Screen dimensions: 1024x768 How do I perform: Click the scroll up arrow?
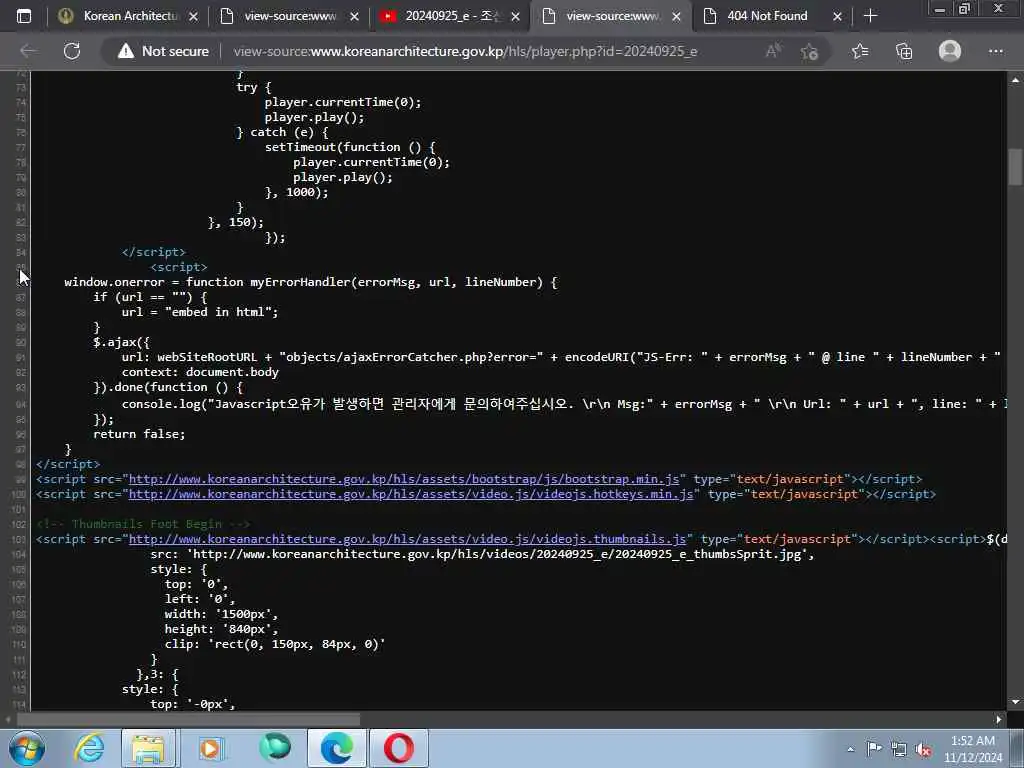click(x=1015, y=80)
